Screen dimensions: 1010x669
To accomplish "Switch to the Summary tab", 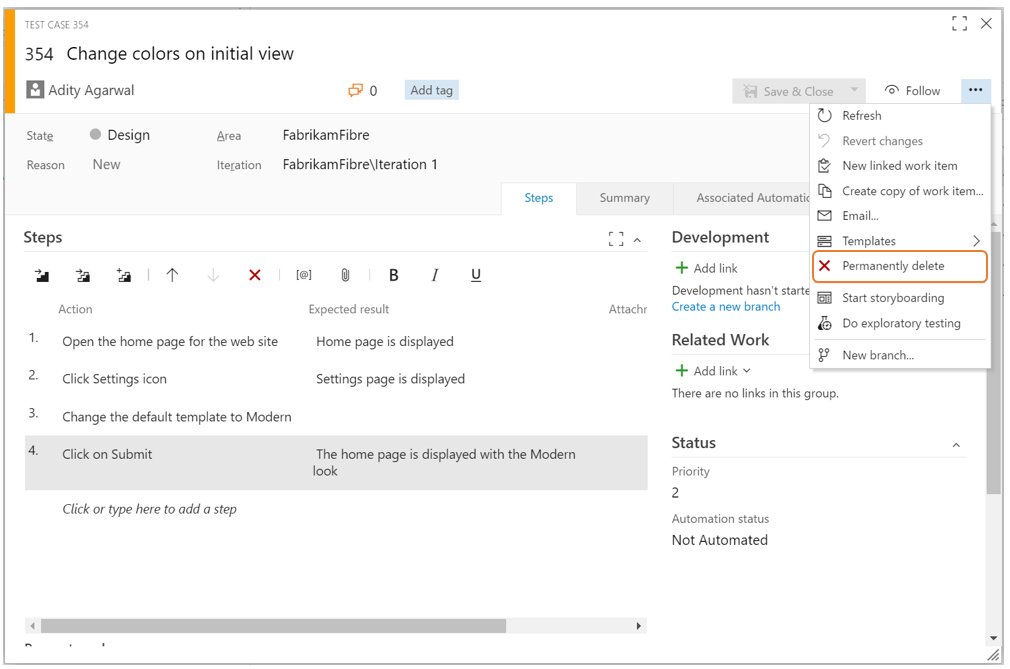I will coord(624,198).
